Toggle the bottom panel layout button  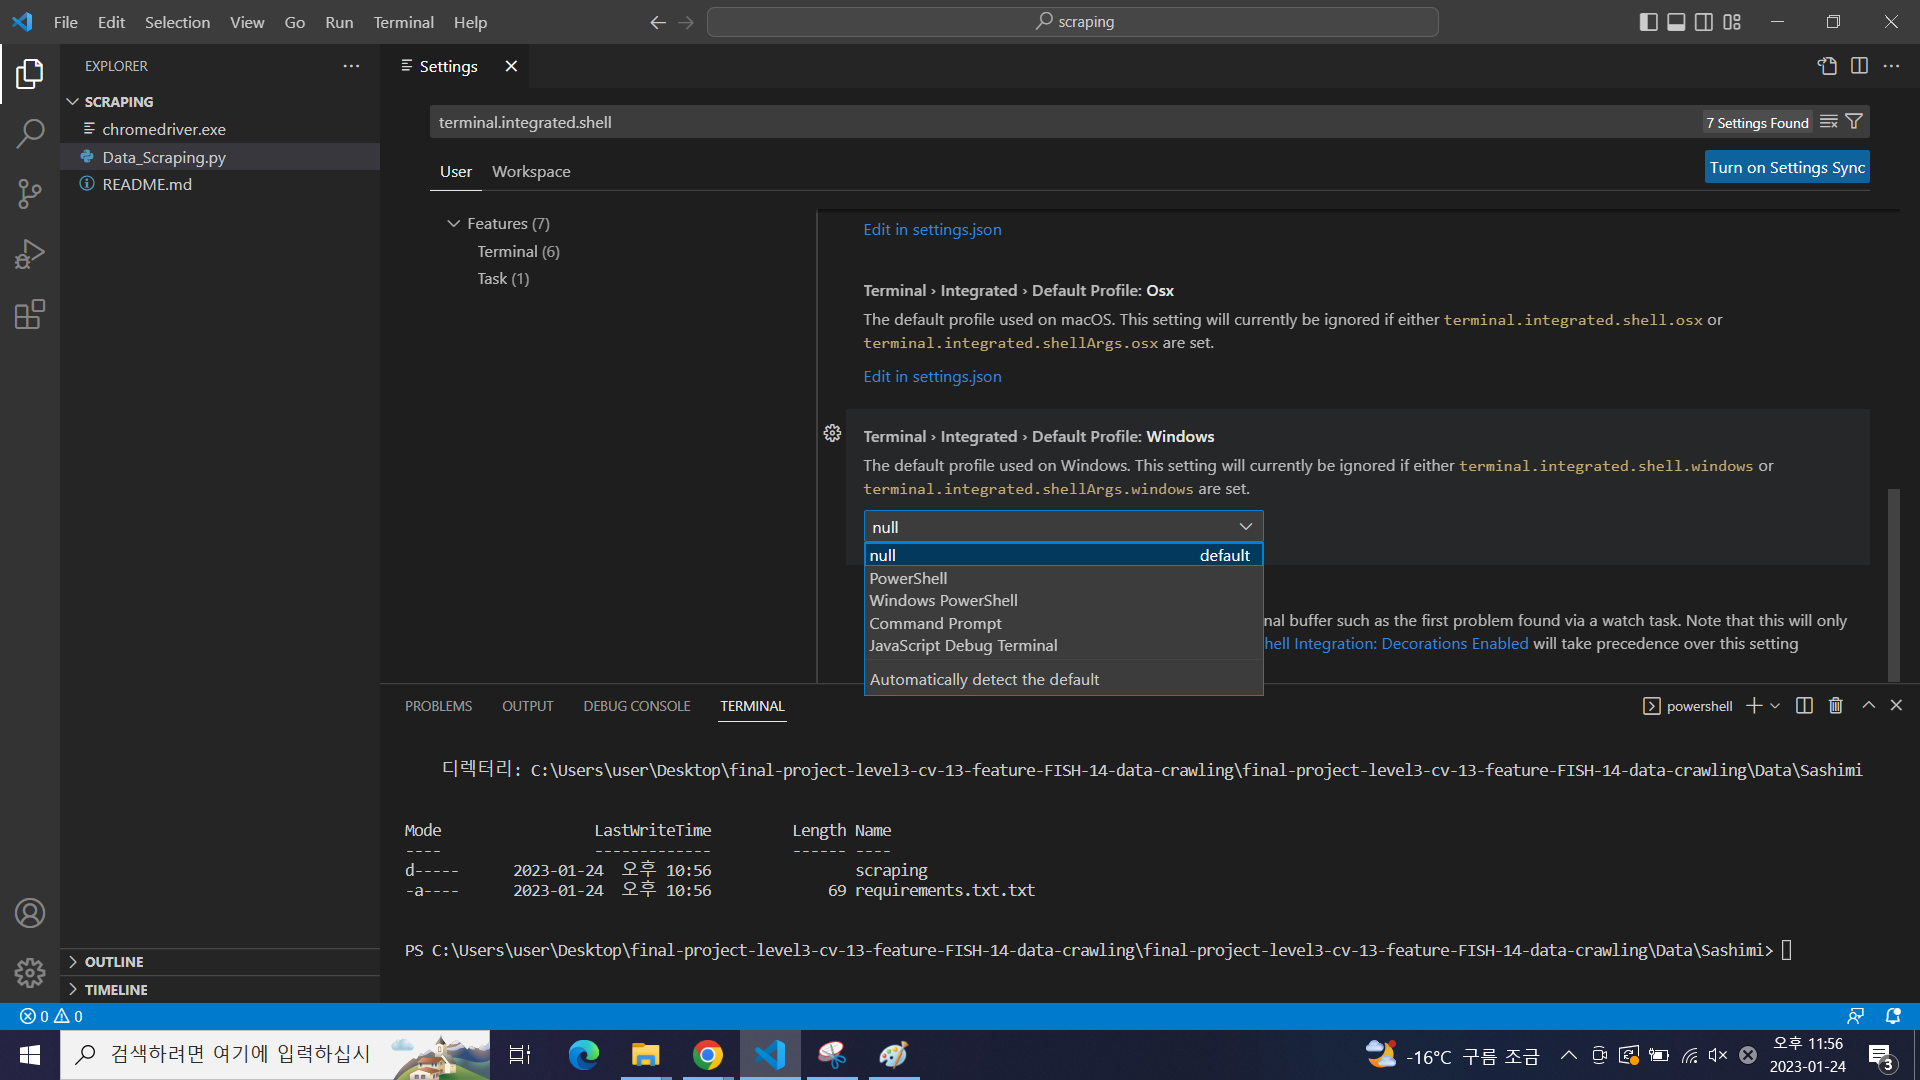pyautogui.click(x=1676, y=22)
